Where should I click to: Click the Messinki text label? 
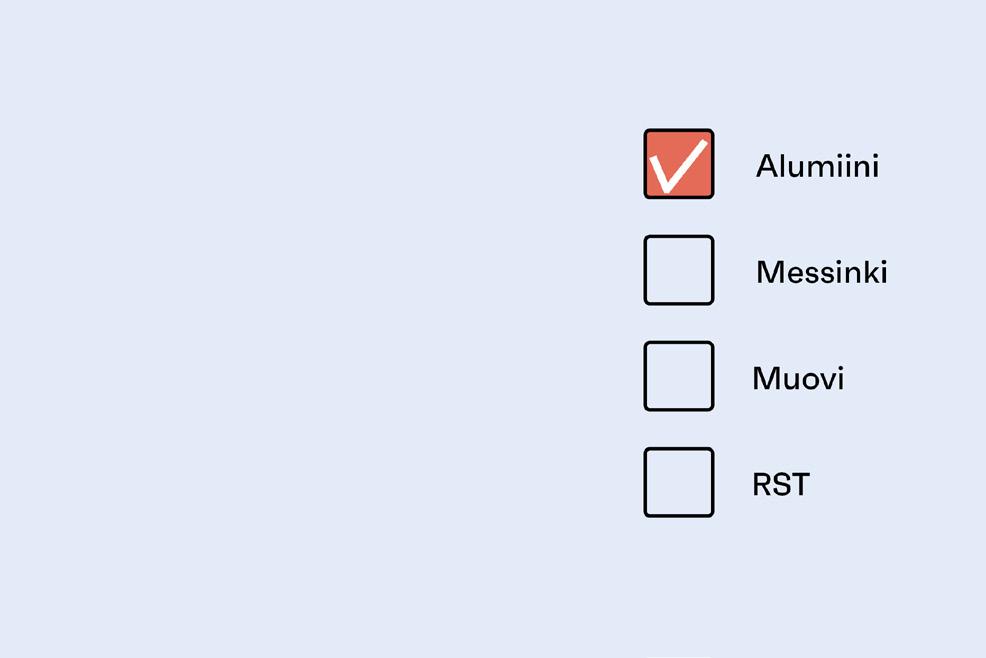coord(821,272)
